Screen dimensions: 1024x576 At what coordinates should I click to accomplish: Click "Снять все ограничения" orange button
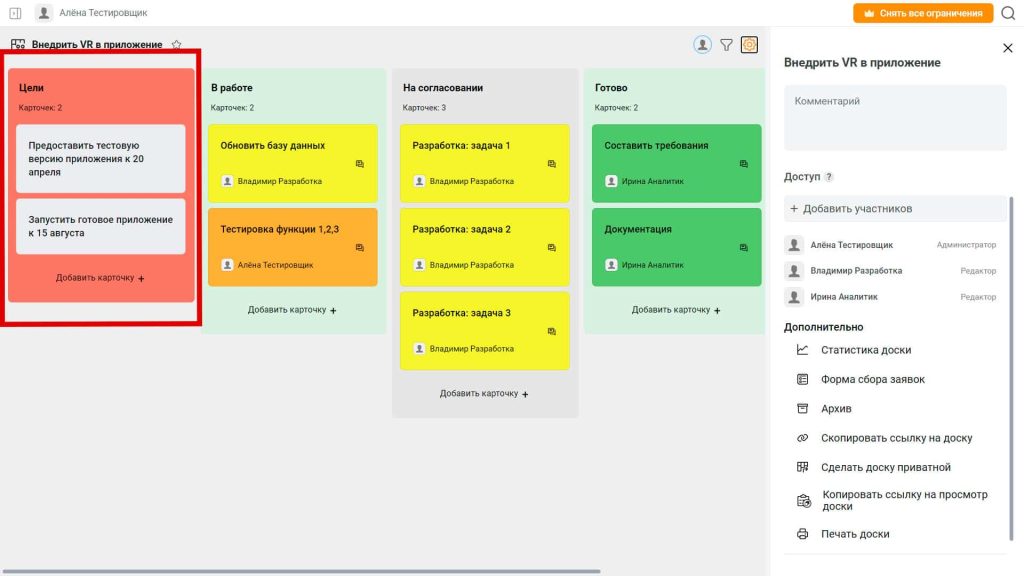(x=923, y=13)
